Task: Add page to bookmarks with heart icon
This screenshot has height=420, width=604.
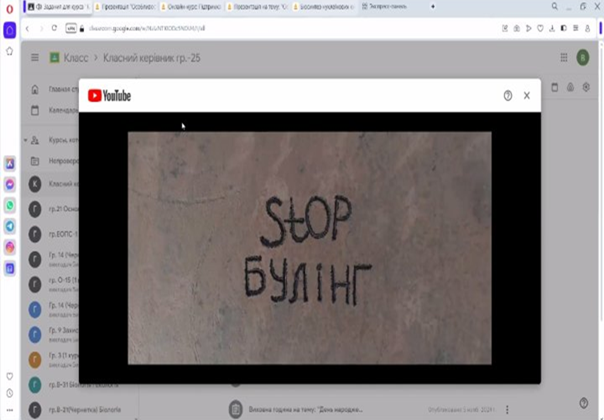Action: [540, 29]
